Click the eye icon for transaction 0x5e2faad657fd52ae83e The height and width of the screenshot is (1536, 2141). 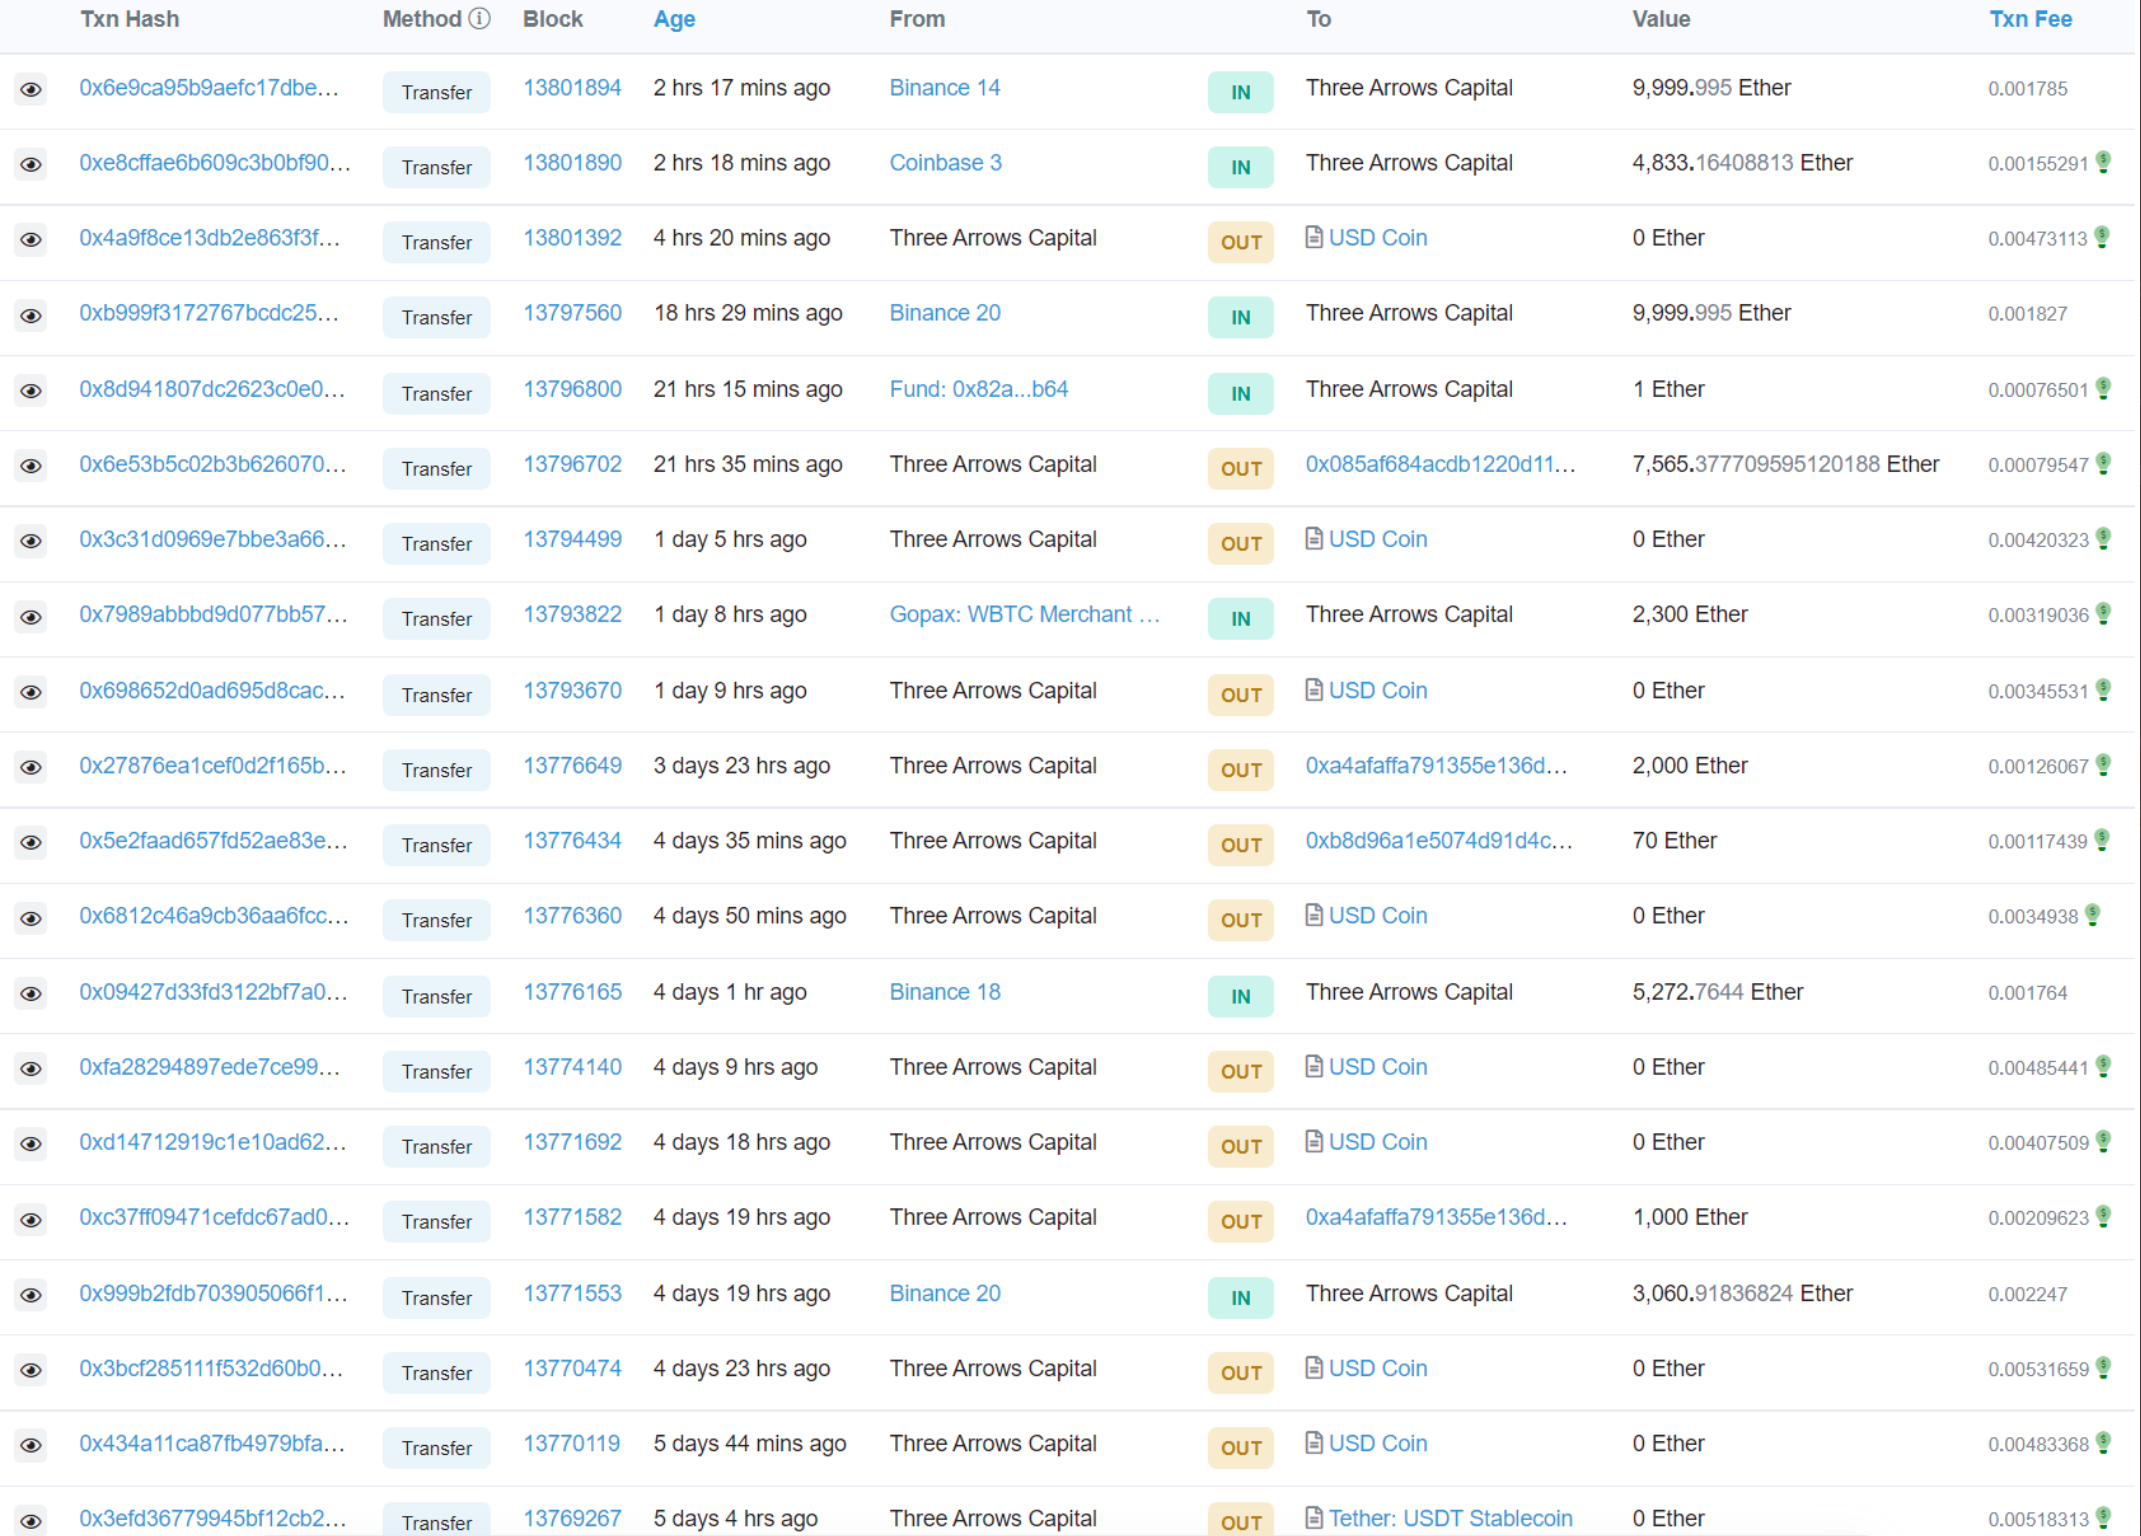pyautogui.click(x=31, y=843)
